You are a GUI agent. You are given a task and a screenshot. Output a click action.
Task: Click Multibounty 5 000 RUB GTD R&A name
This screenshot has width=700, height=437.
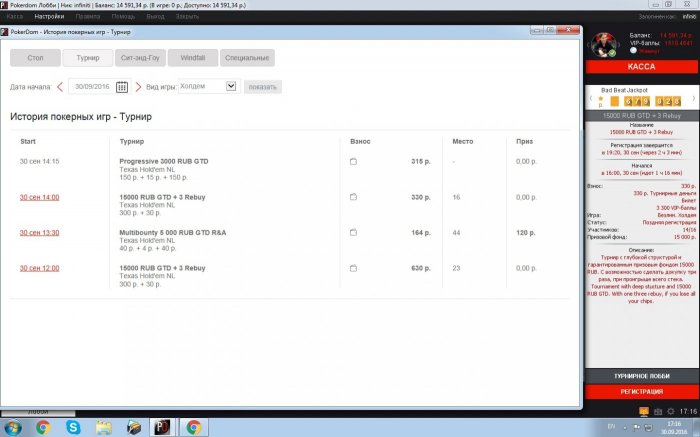(173, 233)
